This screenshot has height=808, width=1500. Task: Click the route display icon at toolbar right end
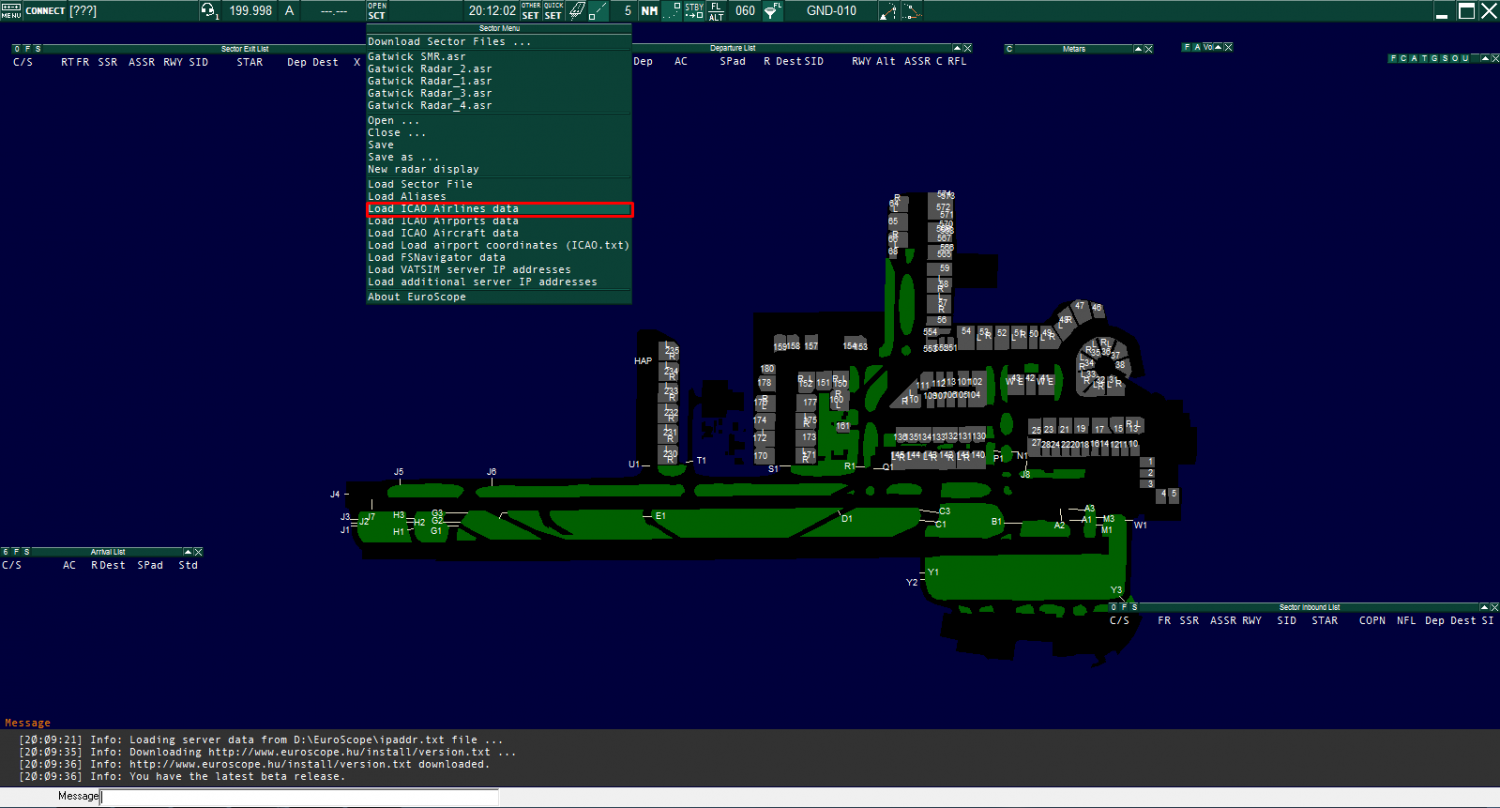click(911, 11)
